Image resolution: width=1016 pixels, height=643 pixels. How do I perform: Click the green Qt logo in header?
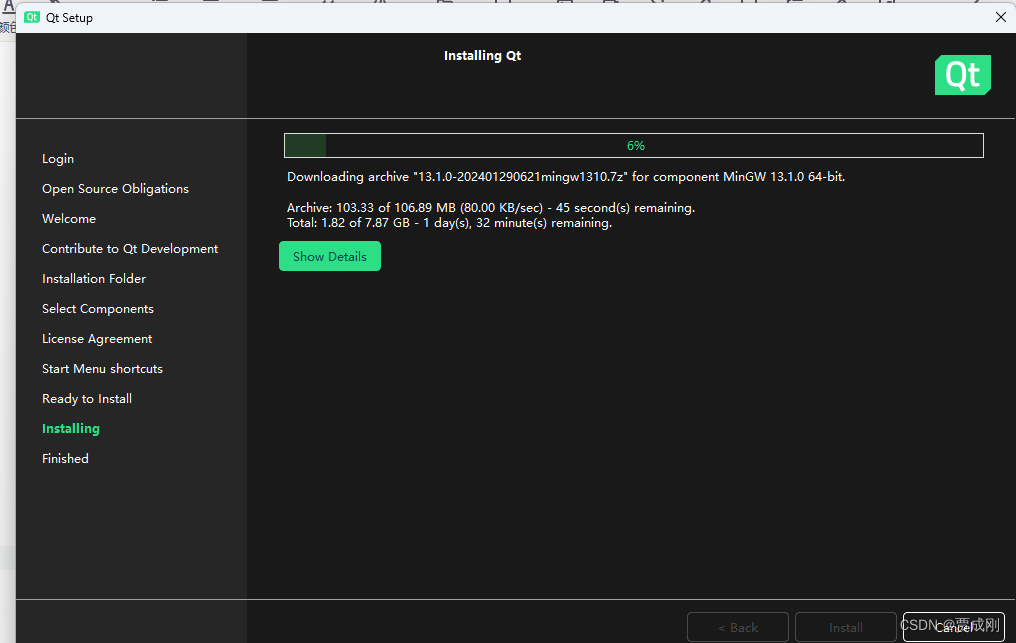coord(962,75)
